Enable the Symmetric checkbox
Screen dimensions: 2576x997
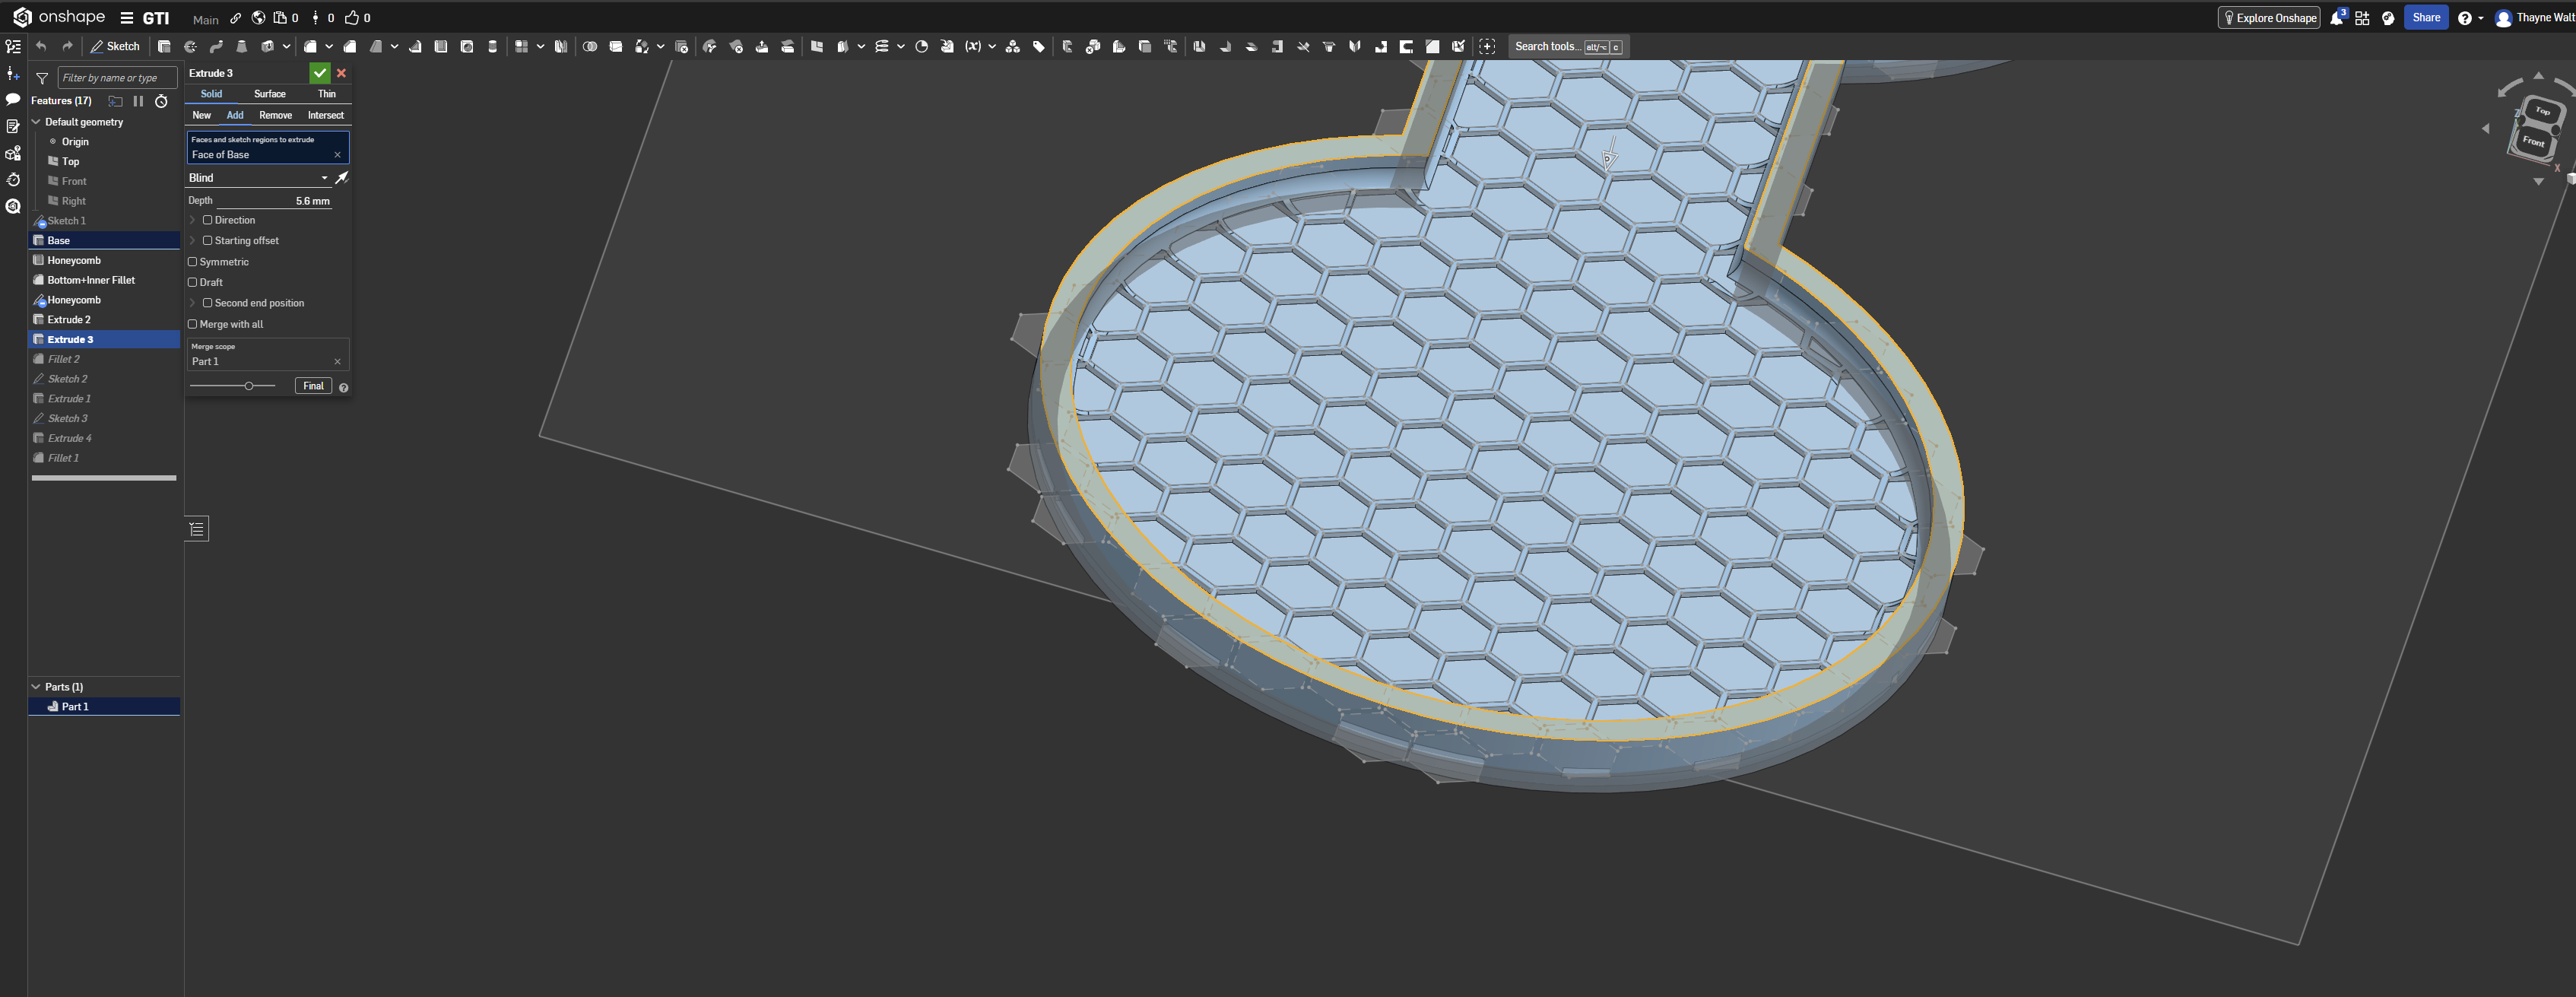point(193,262)
